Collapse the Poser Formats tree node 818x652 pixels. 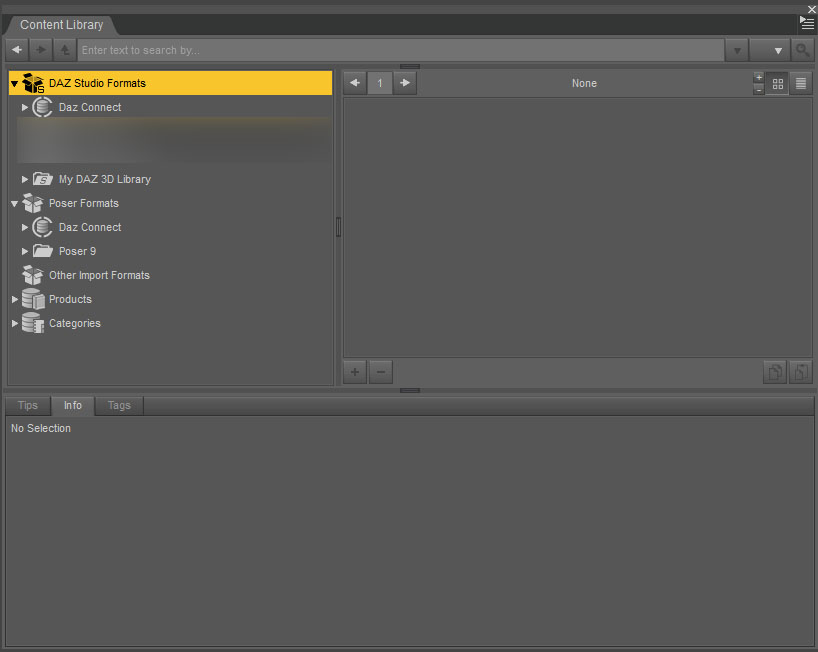[x=15, y=203]
